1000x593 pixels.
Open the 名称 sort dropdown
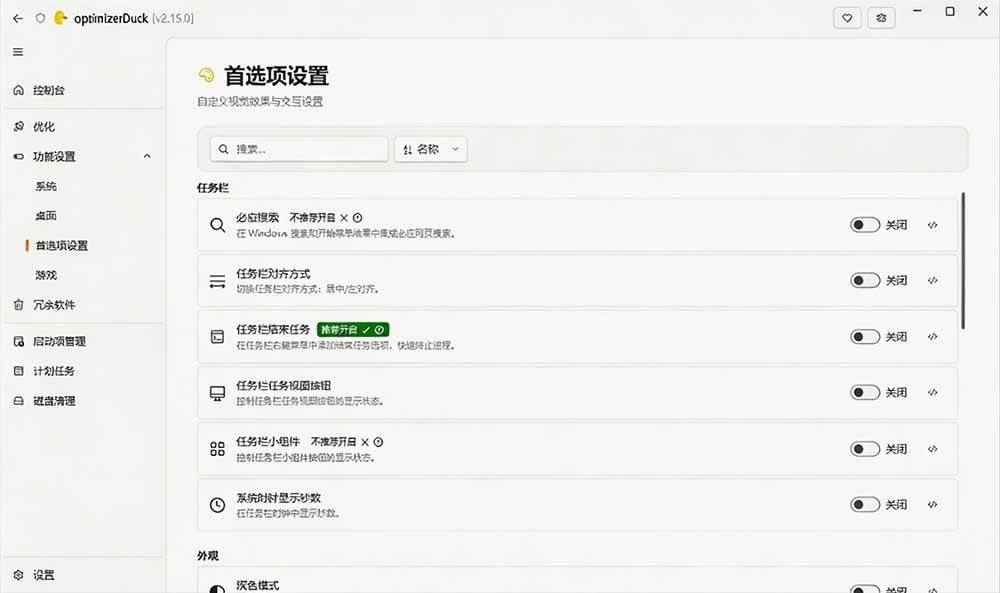[430, 149]
